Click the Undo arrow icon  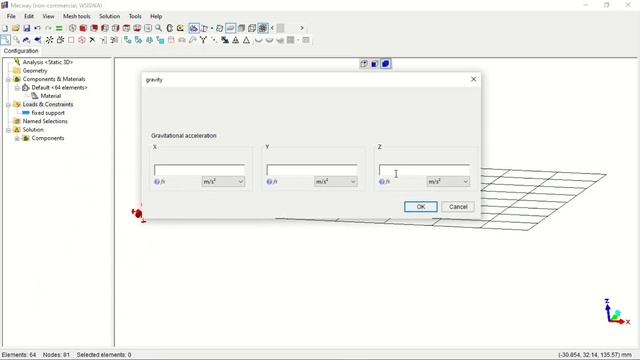pos(37,28)
